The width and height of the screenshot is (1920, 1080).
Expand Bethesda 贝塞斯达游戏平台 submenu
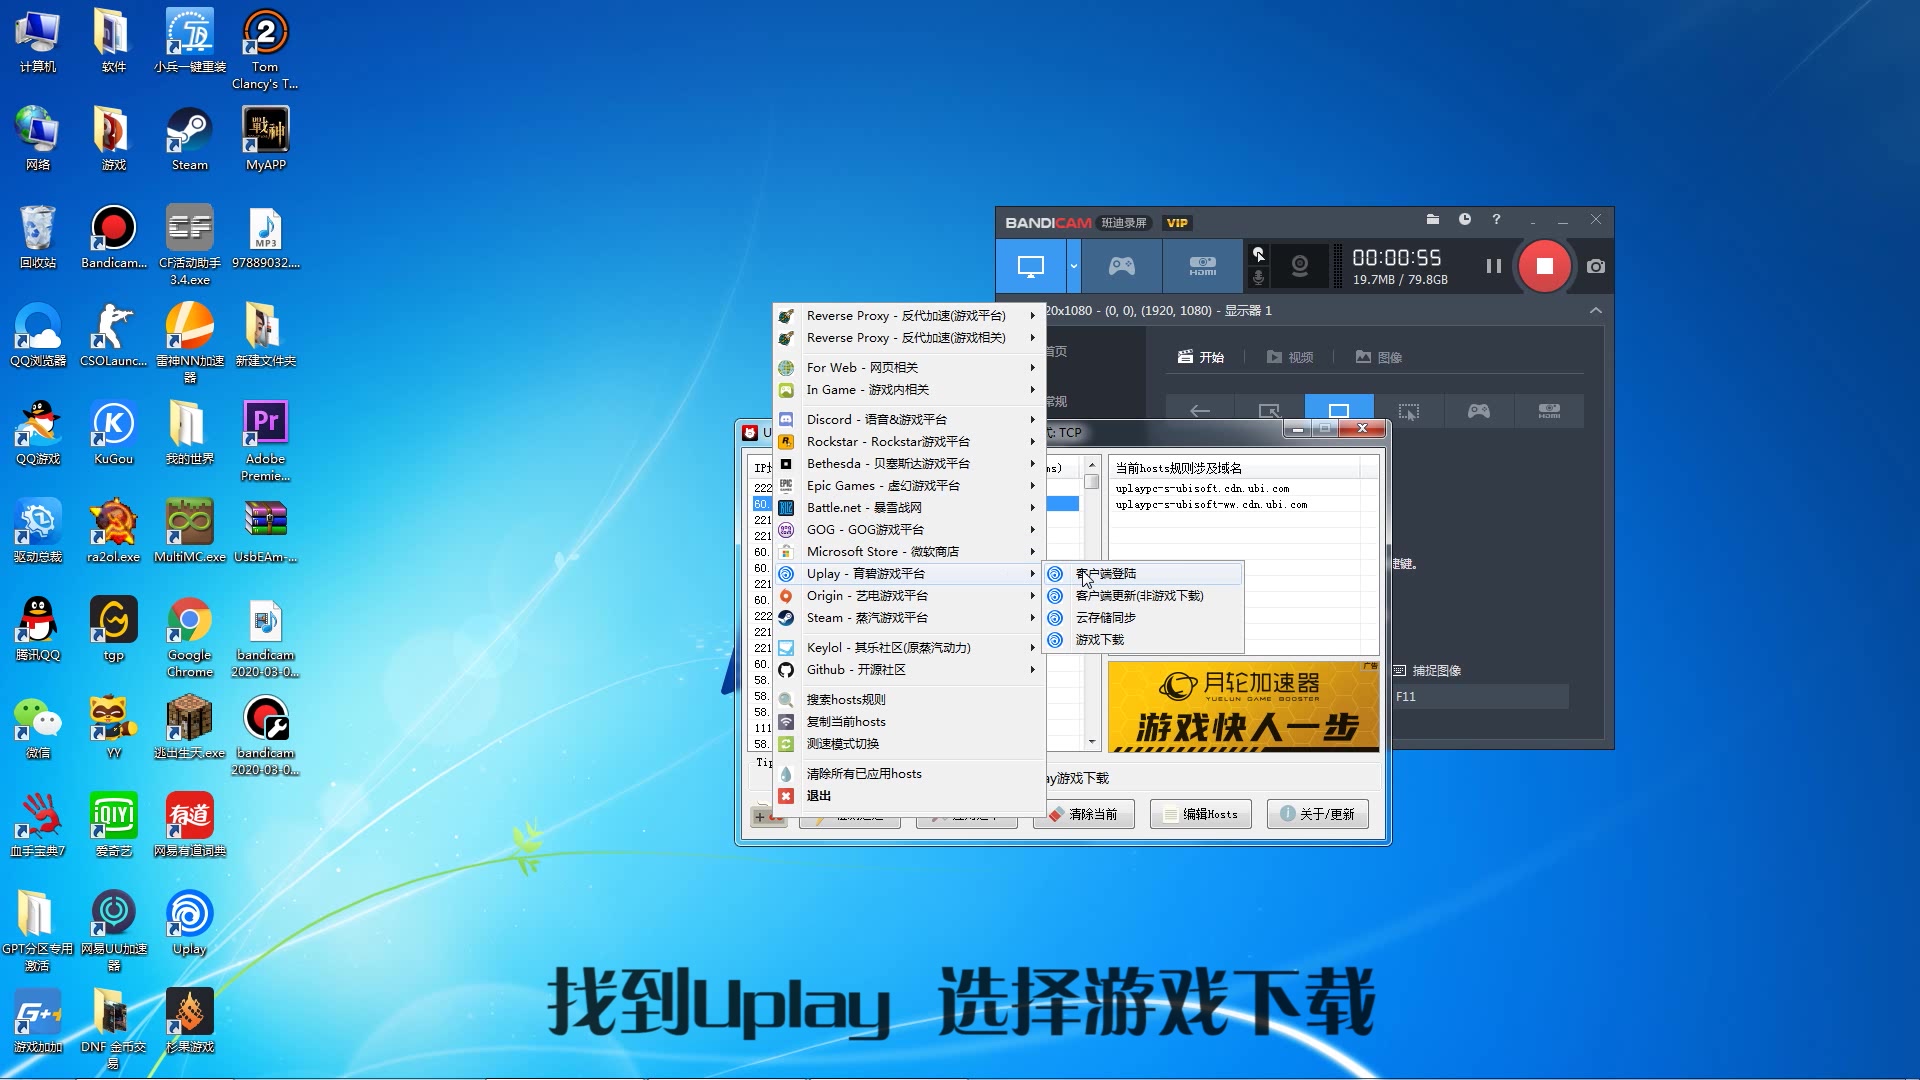909,464
